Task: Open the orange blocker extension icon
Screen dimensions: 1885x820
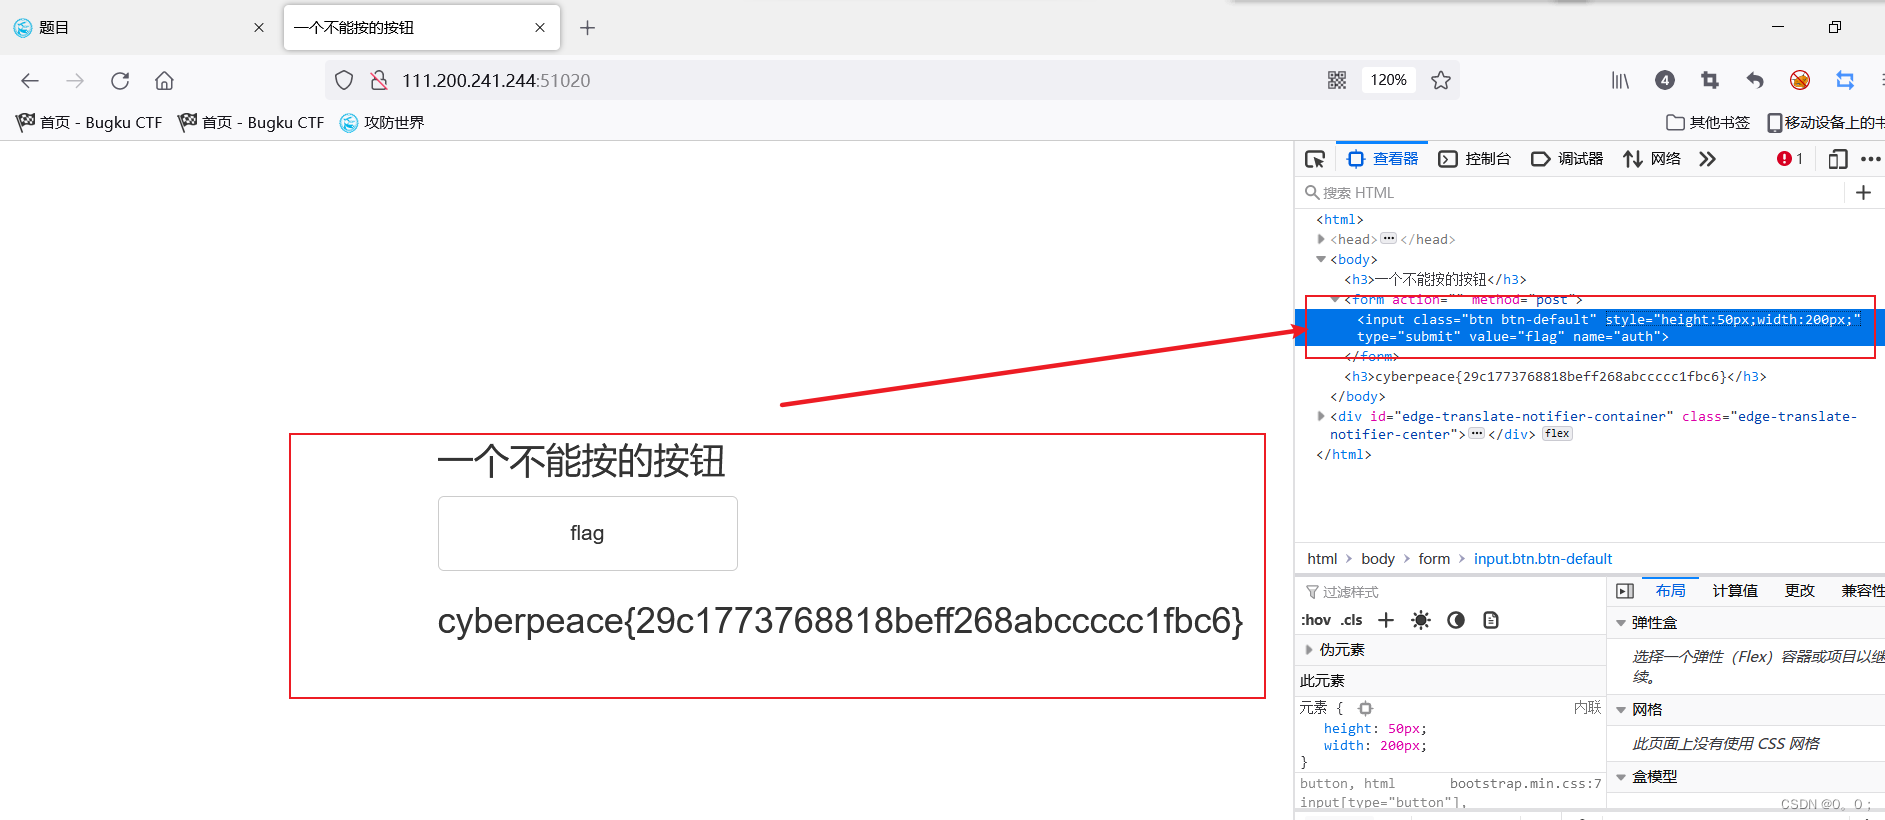Action: 1800,80
